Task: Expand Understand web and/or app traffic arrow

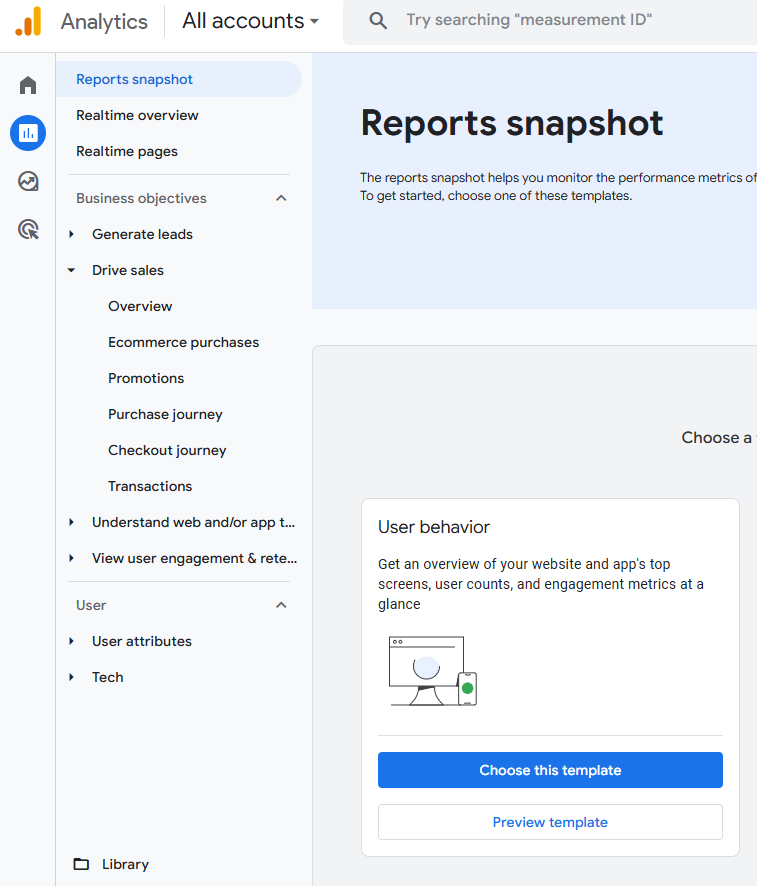Action: point(71,522)
